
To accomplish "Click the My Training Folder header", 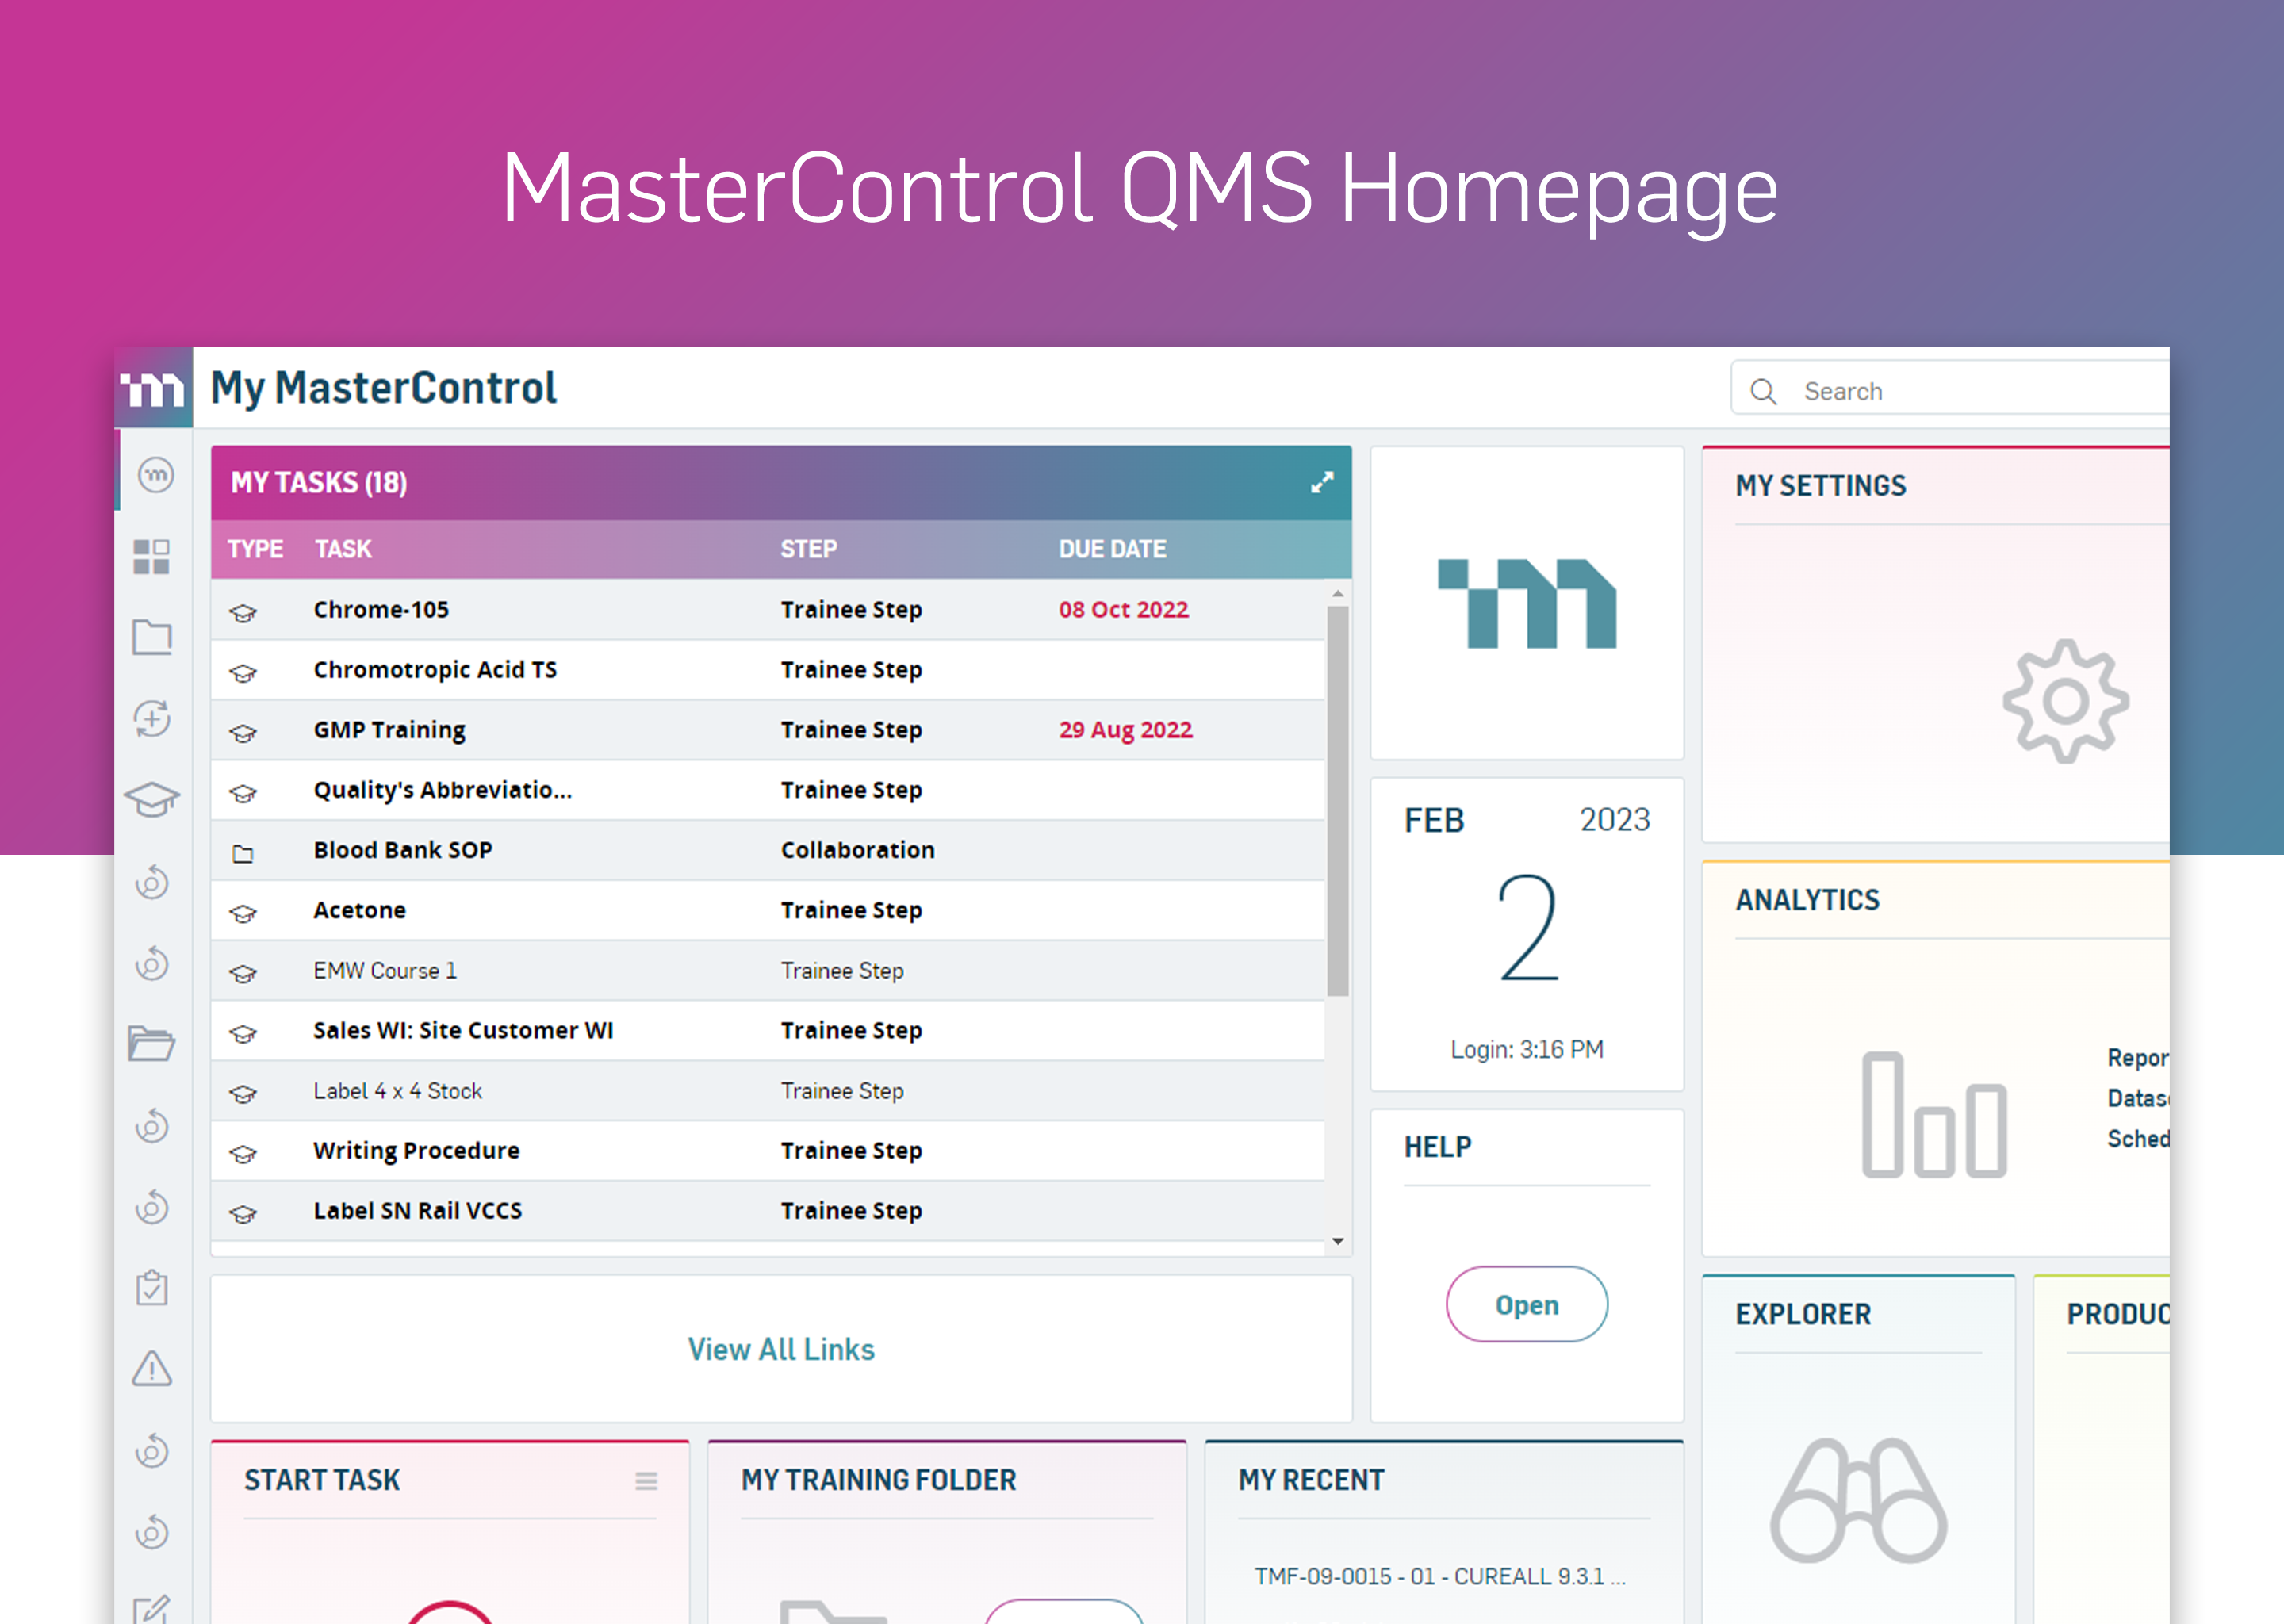I will coord(879,1480).
